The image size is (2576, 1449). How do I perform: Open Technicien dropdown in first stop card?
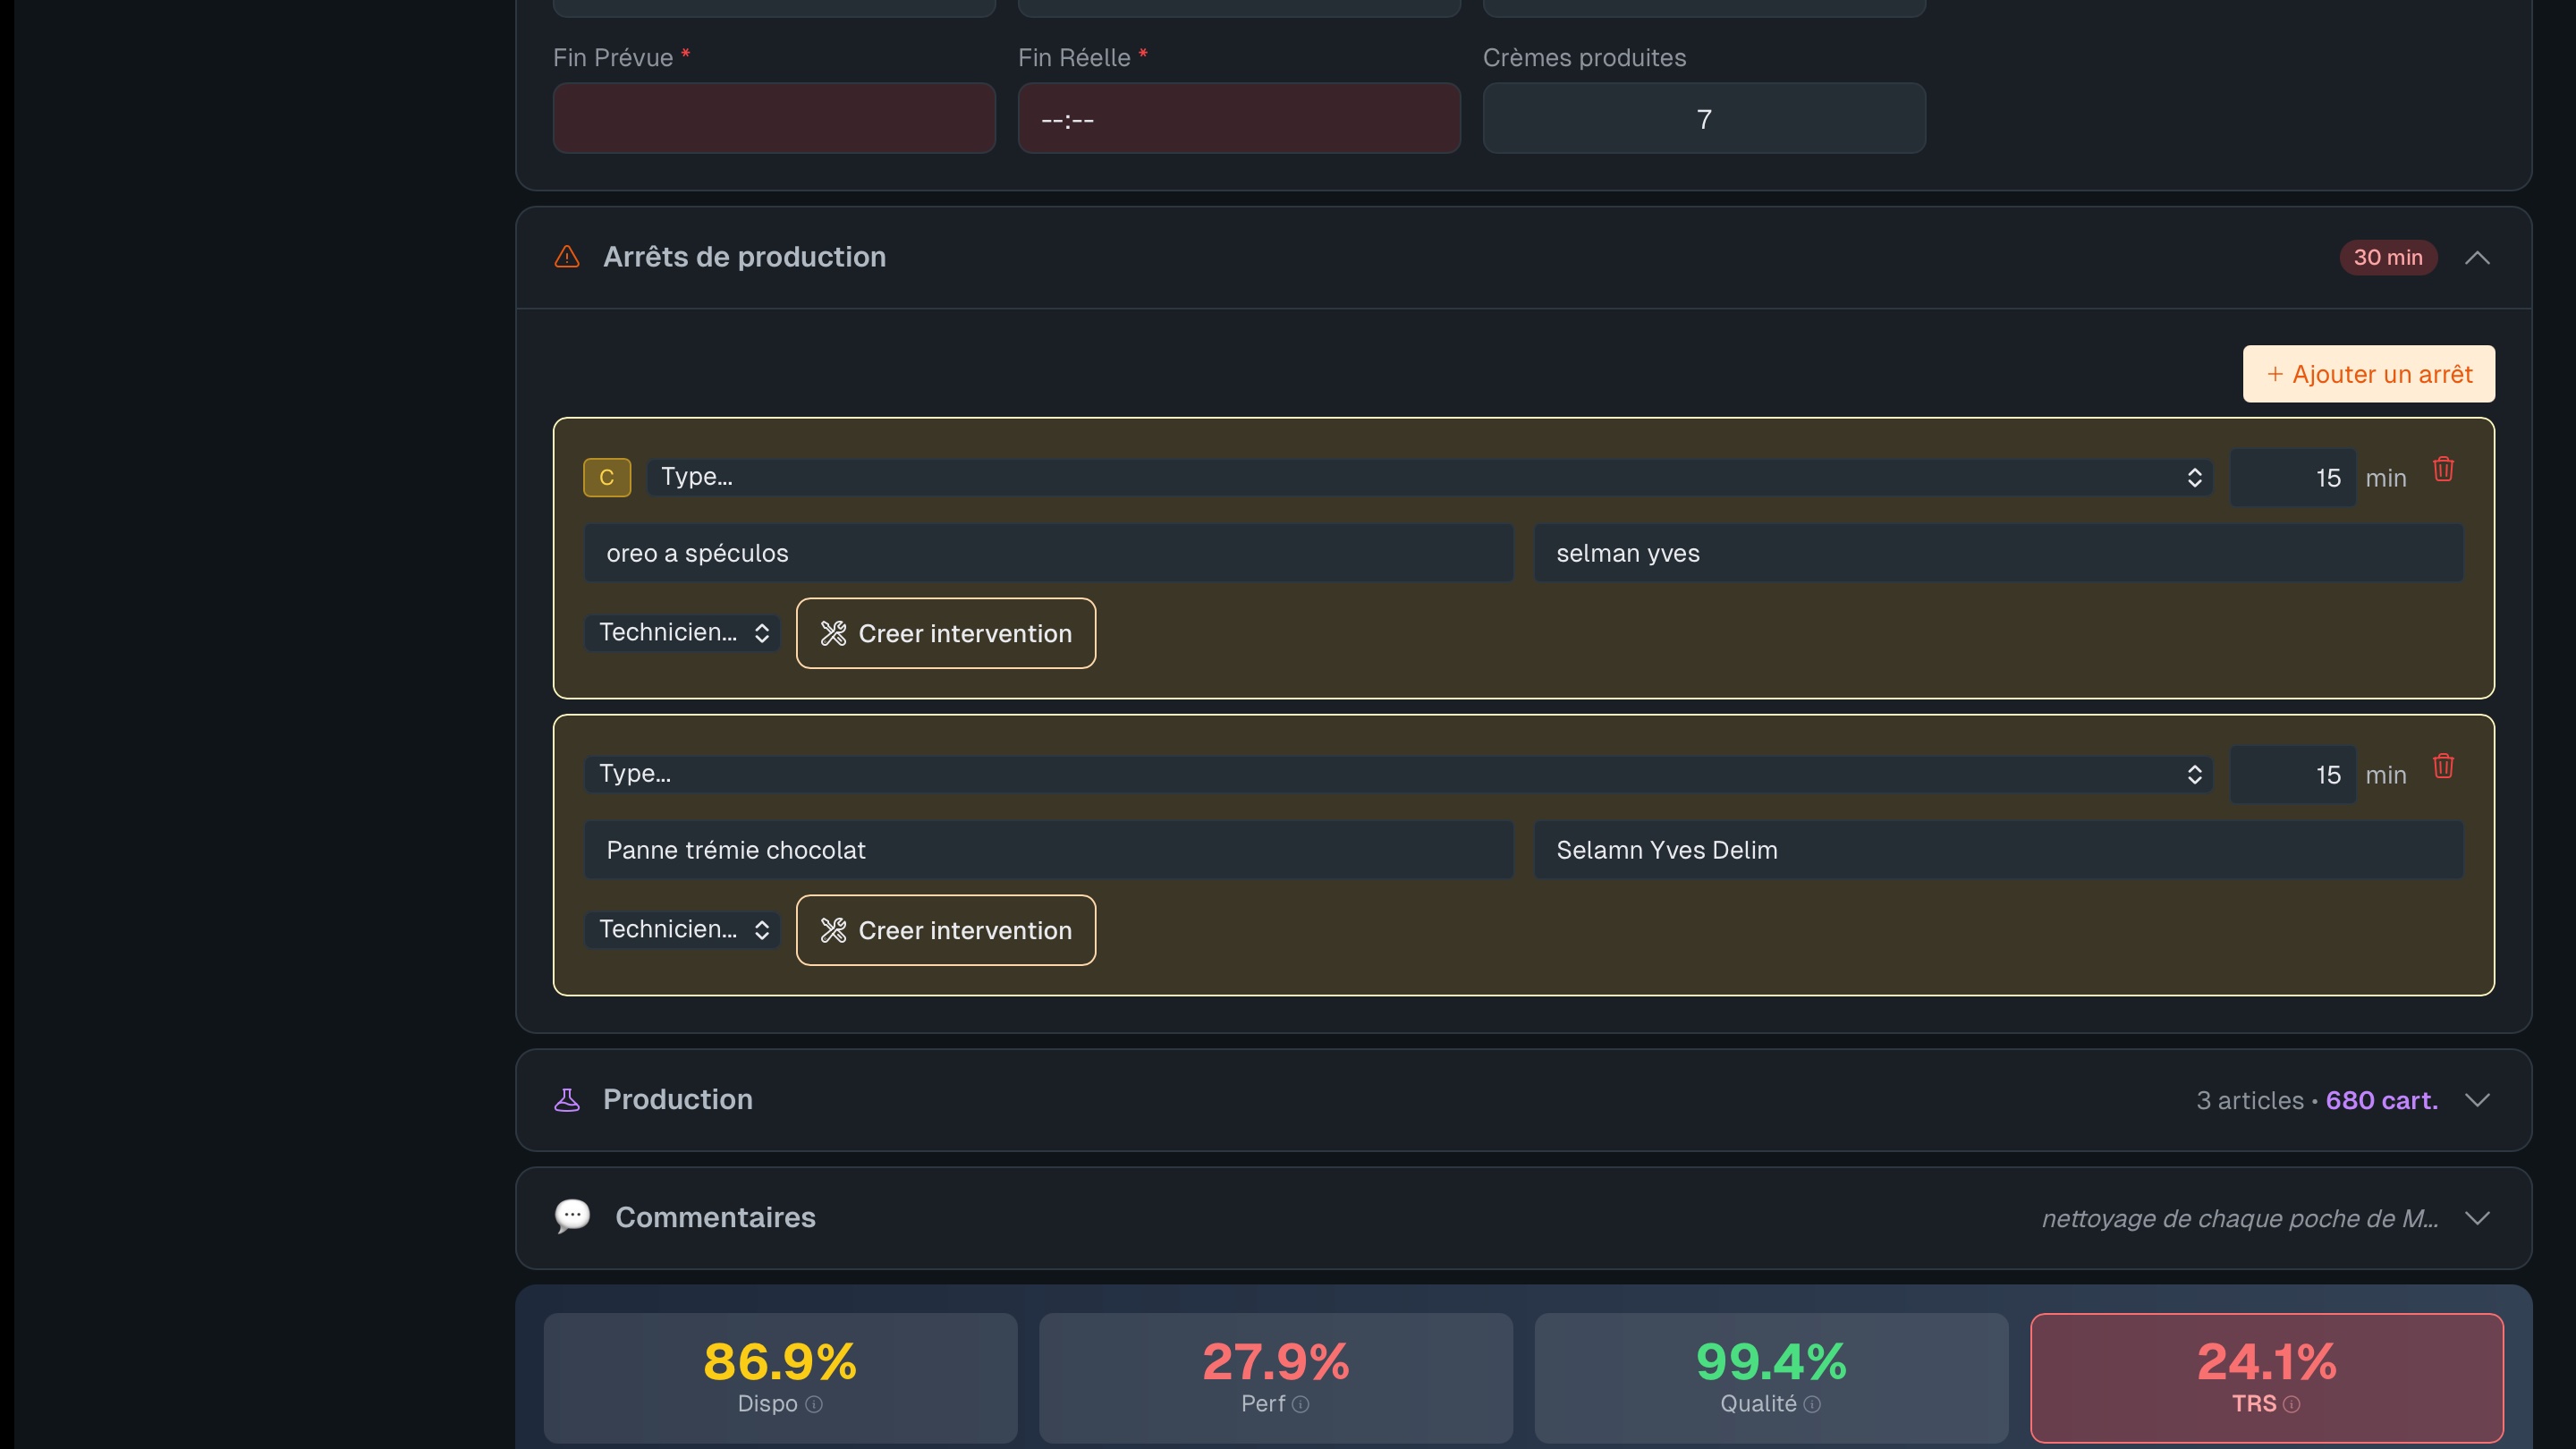(682, 633)
